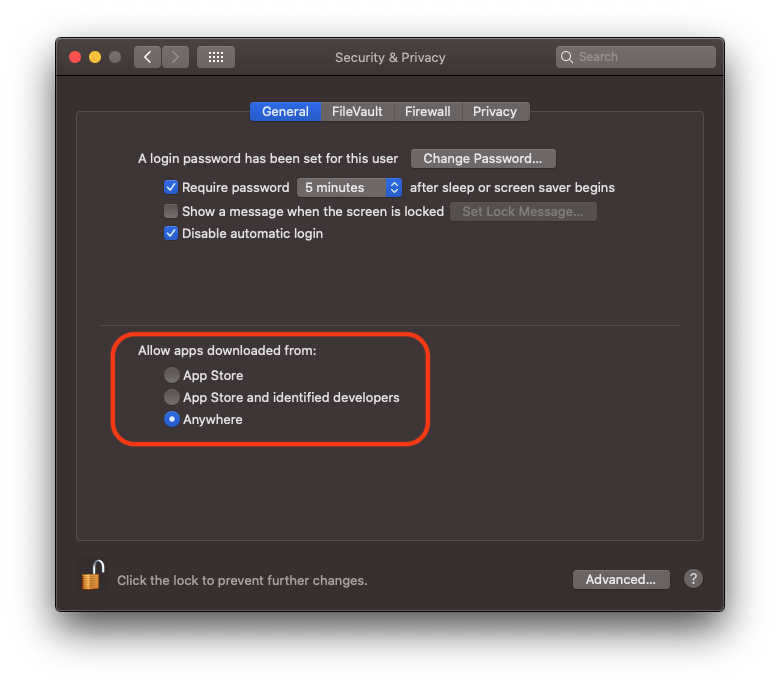This screenshot has height=685, width=780.
Task: Go forward with the right chevron
Action: click(176, 57)
